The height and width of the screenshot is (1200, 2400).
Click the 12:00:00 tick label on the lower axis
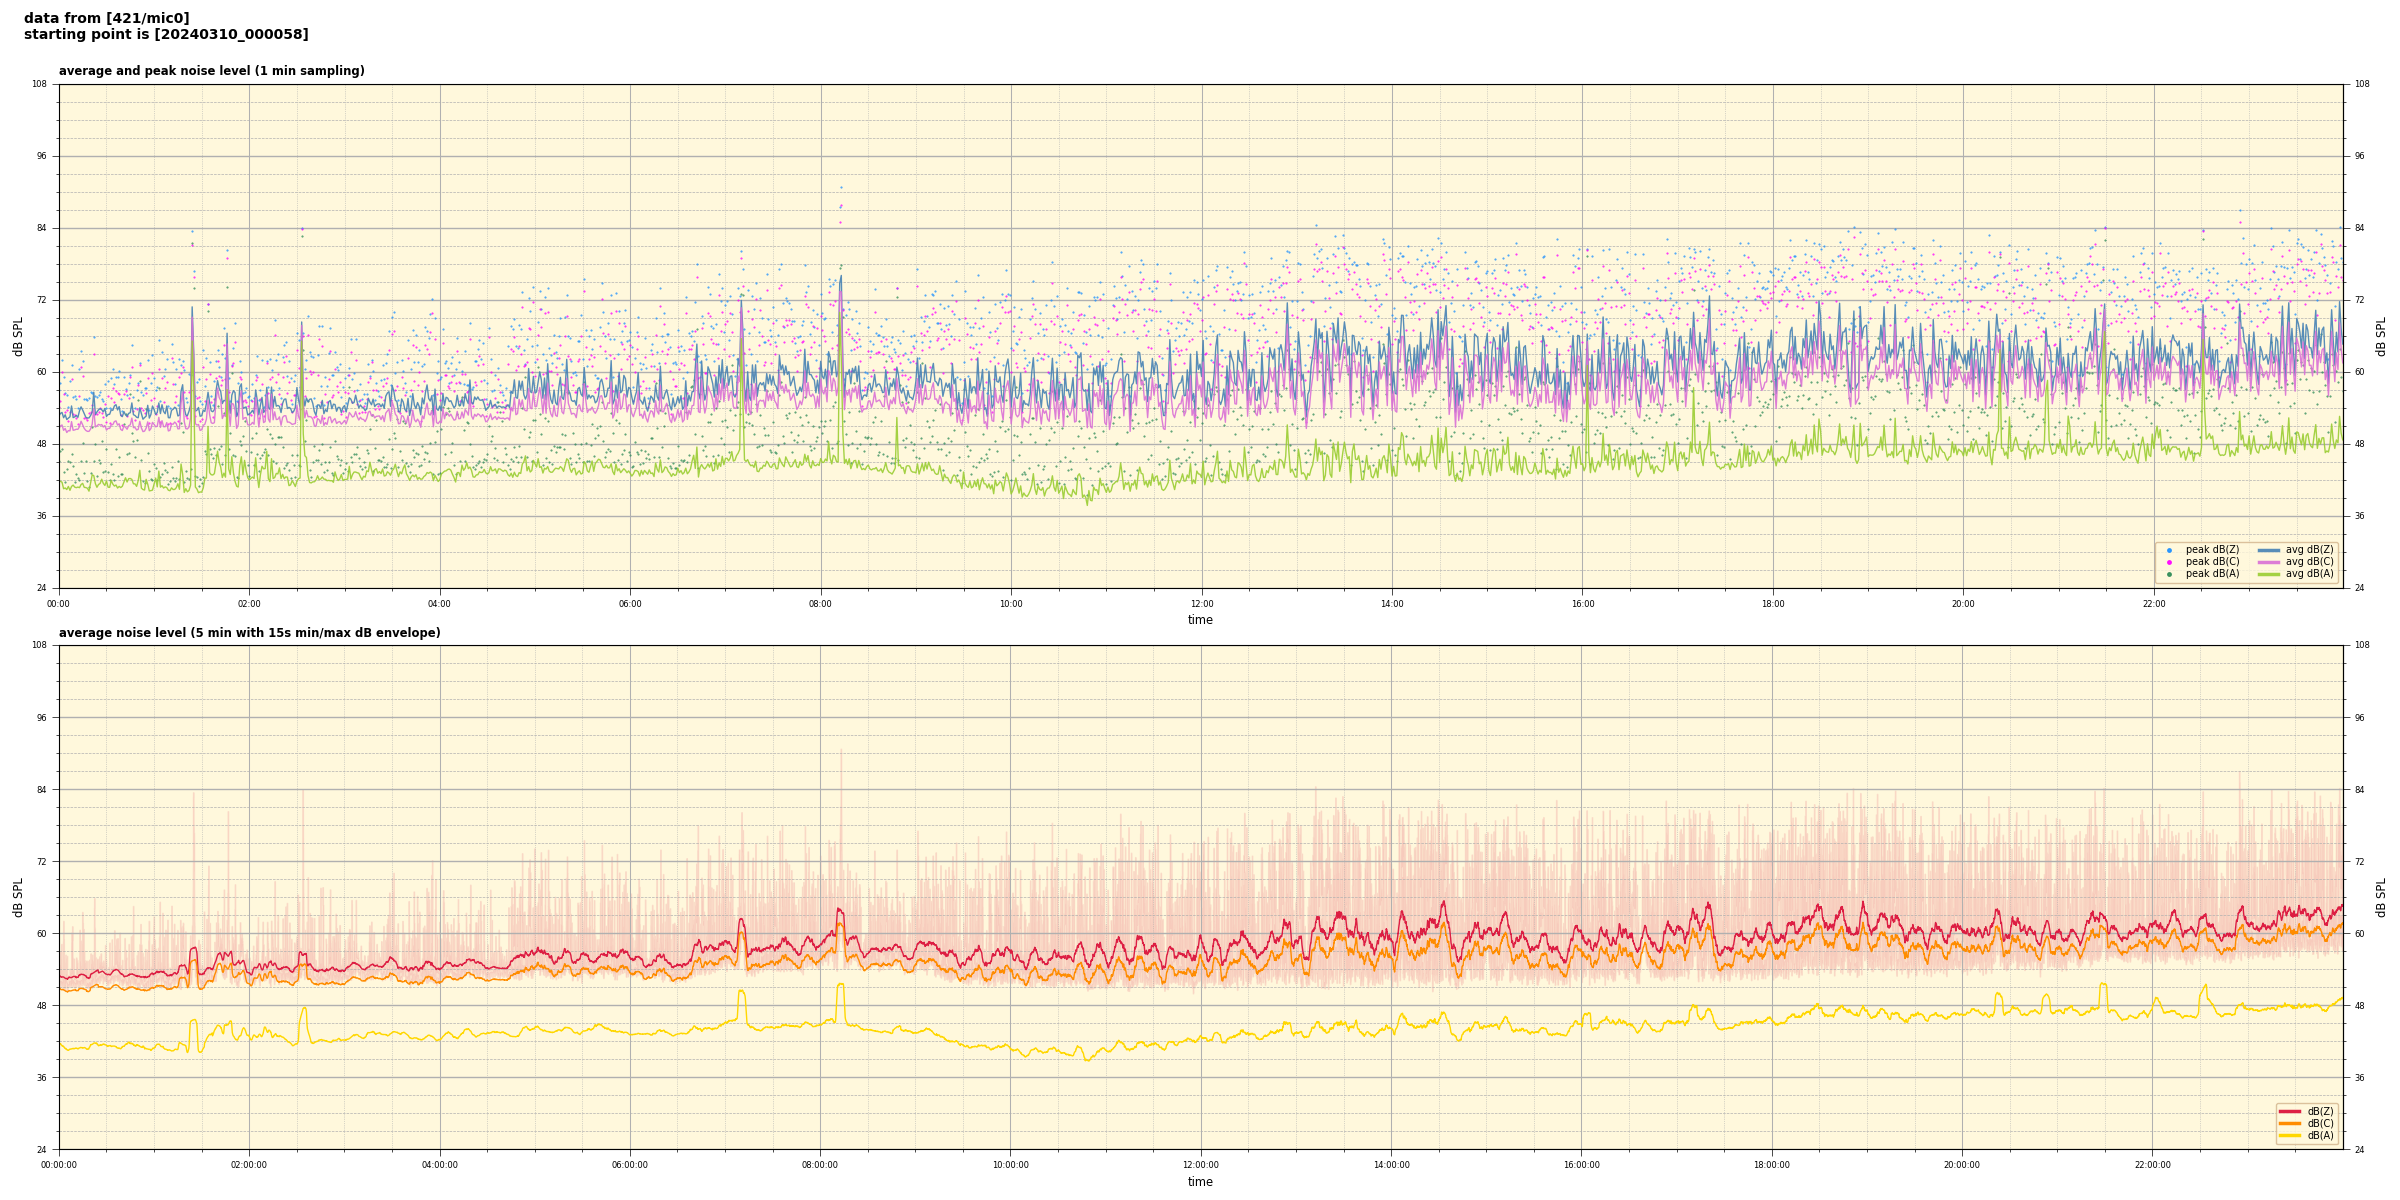(x=1201, y=1165)
